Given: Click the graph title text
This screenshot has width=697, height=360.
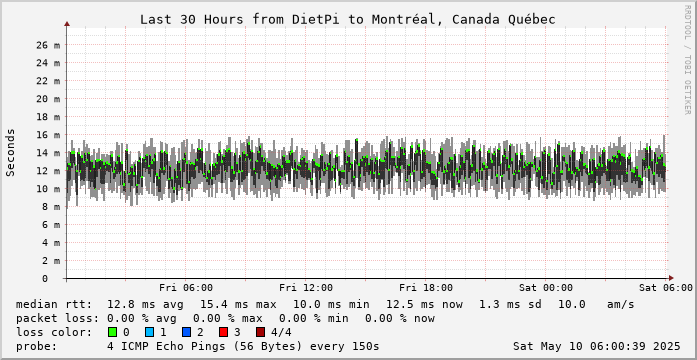Looking at the screenshot, I should coord(348,20).
